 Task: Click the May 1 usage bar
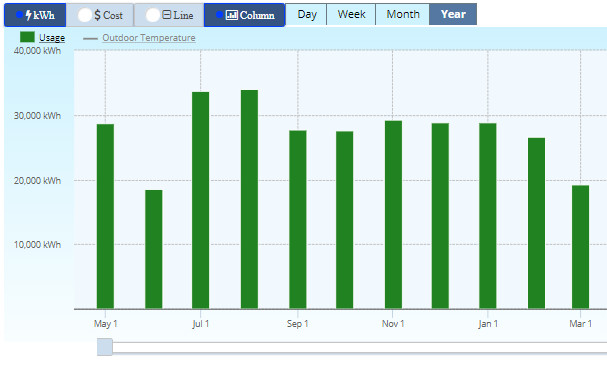(x=105, y=216)
